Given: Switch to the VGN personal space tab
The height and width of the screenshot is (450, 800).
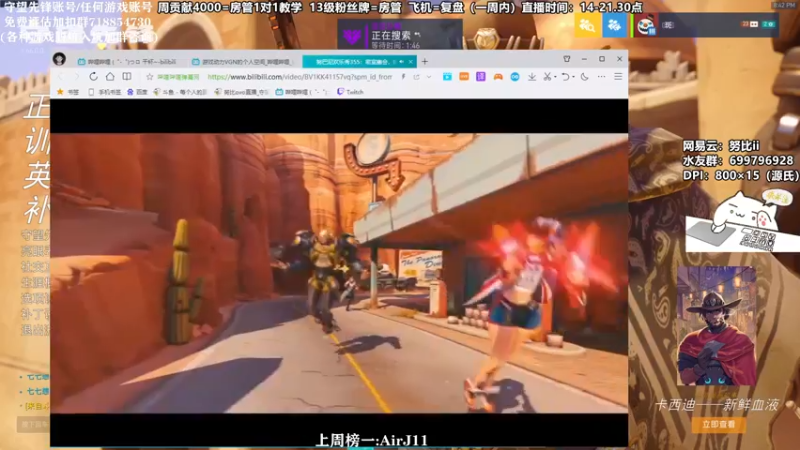Looking at the screenshot, I should point(244,62).
